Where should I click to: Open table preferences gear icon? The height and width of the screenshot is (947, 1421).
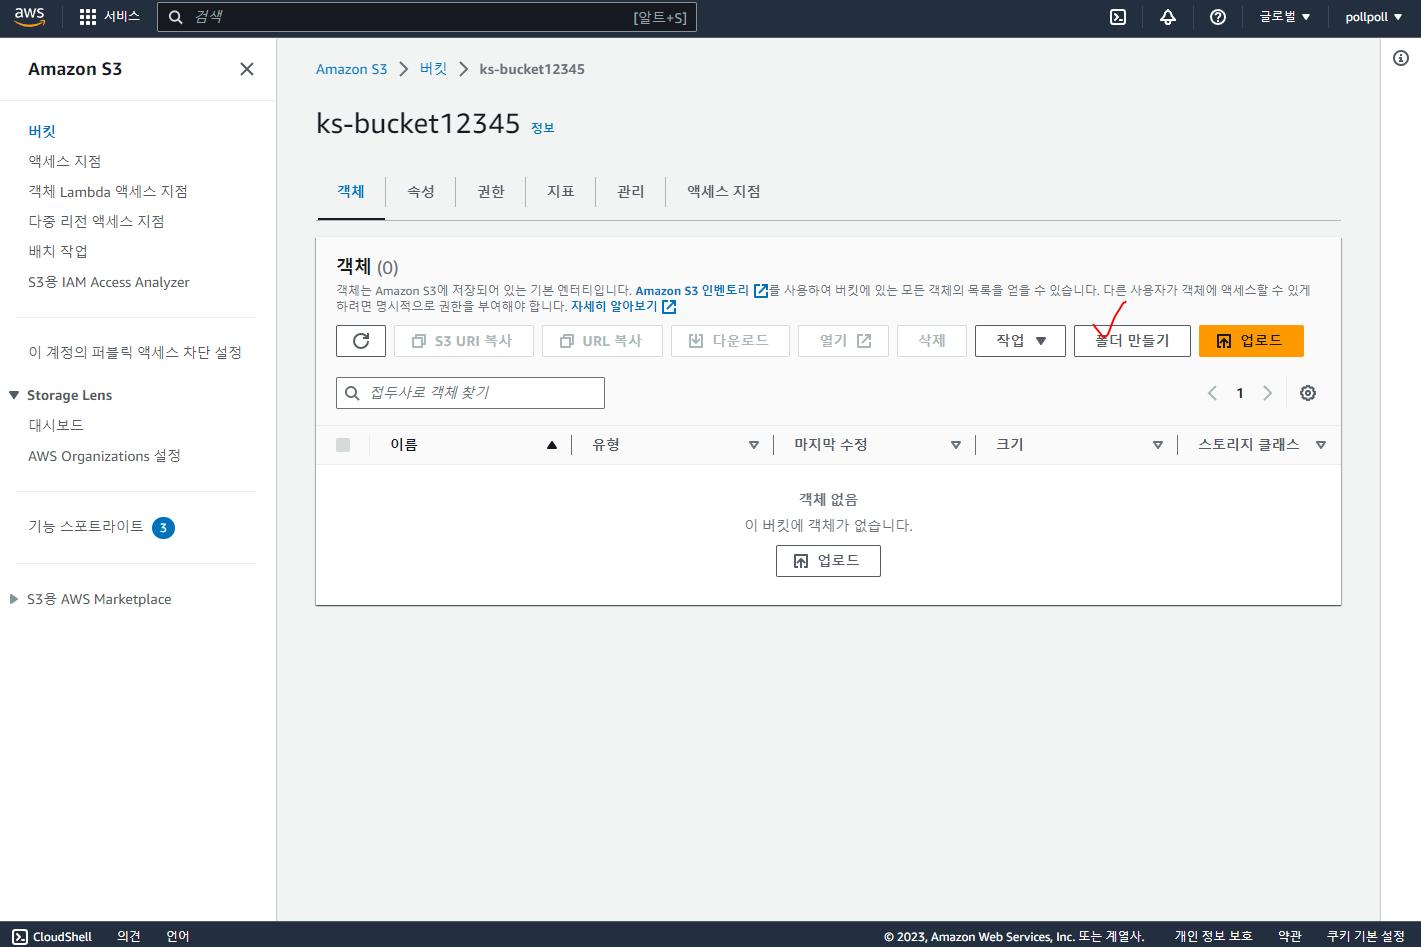1307,393
